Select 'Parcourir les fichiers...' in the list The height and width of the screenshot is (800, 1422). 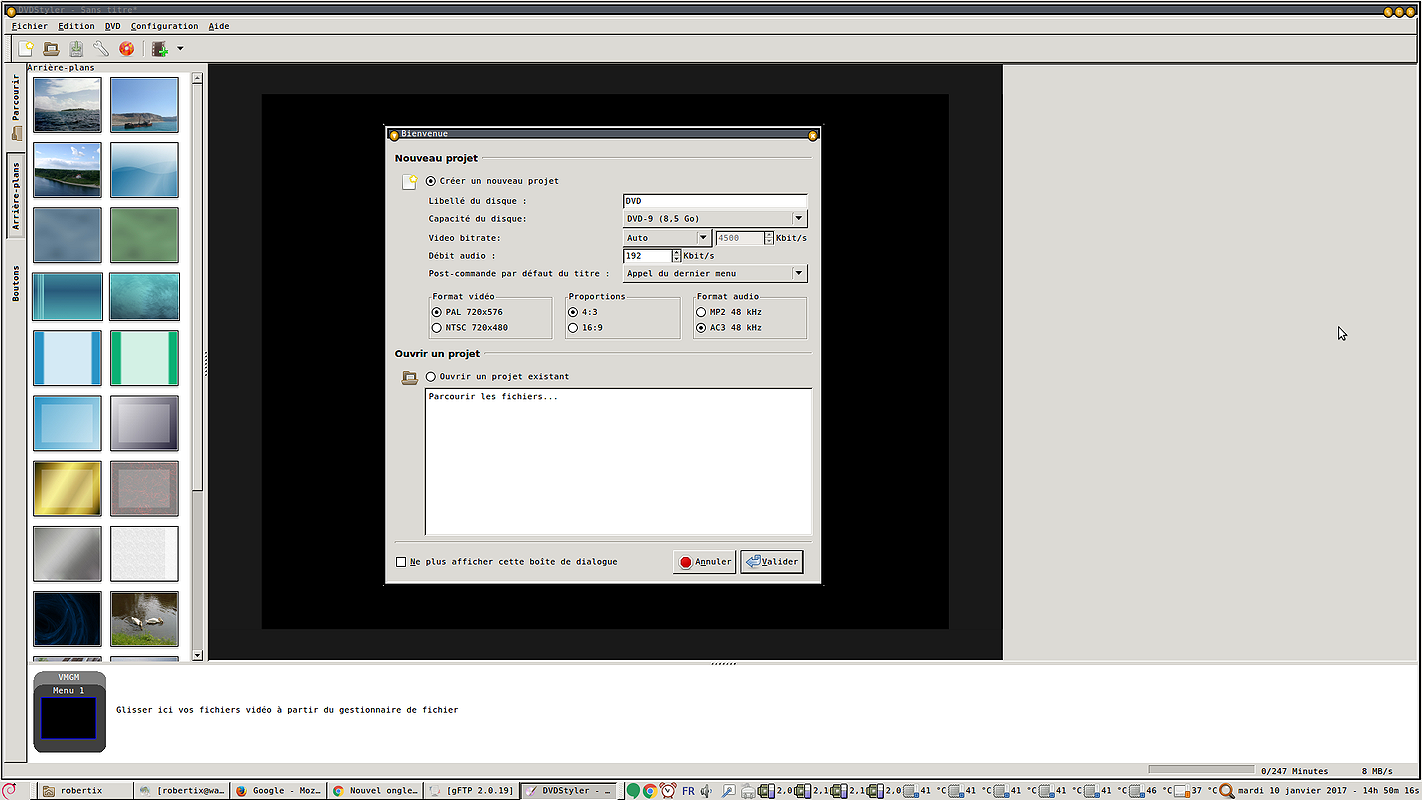[493, 397]
